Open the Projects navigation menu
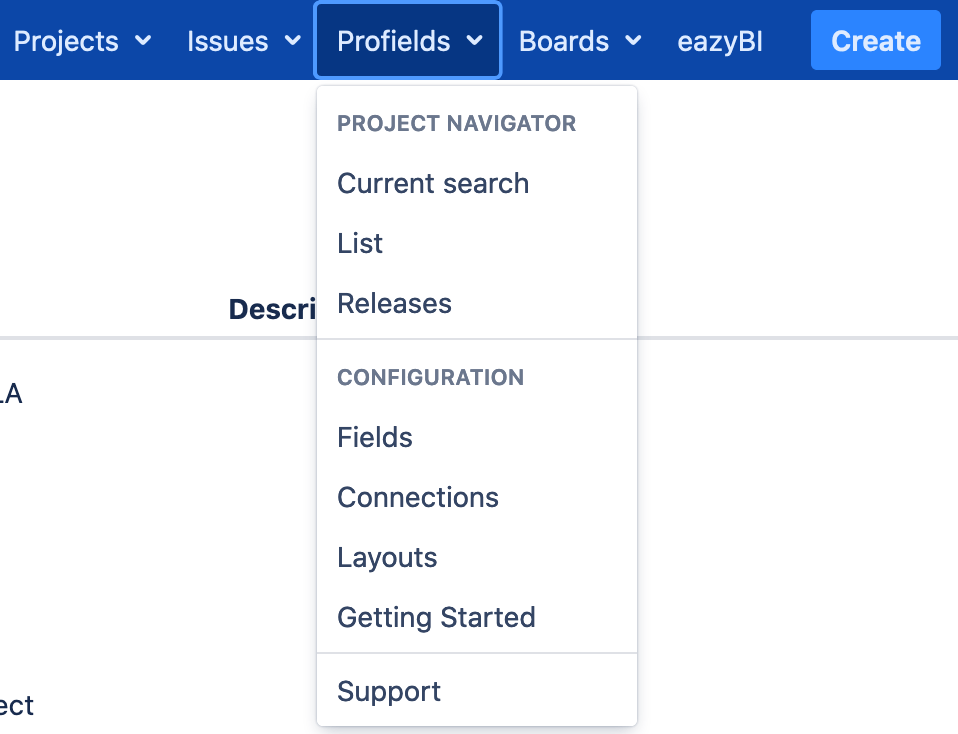Image resolution: width=958 pixels, height=734 pixels. pyautogui.click(x=66, y=41)
